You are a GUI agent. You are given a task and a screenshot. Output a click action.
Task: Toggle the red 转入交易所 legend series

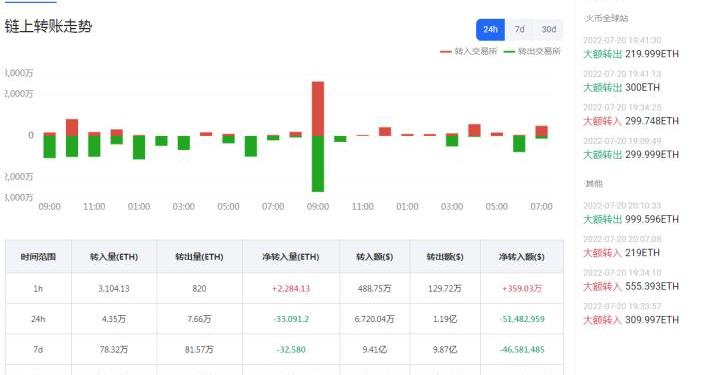tap(468, 51)
